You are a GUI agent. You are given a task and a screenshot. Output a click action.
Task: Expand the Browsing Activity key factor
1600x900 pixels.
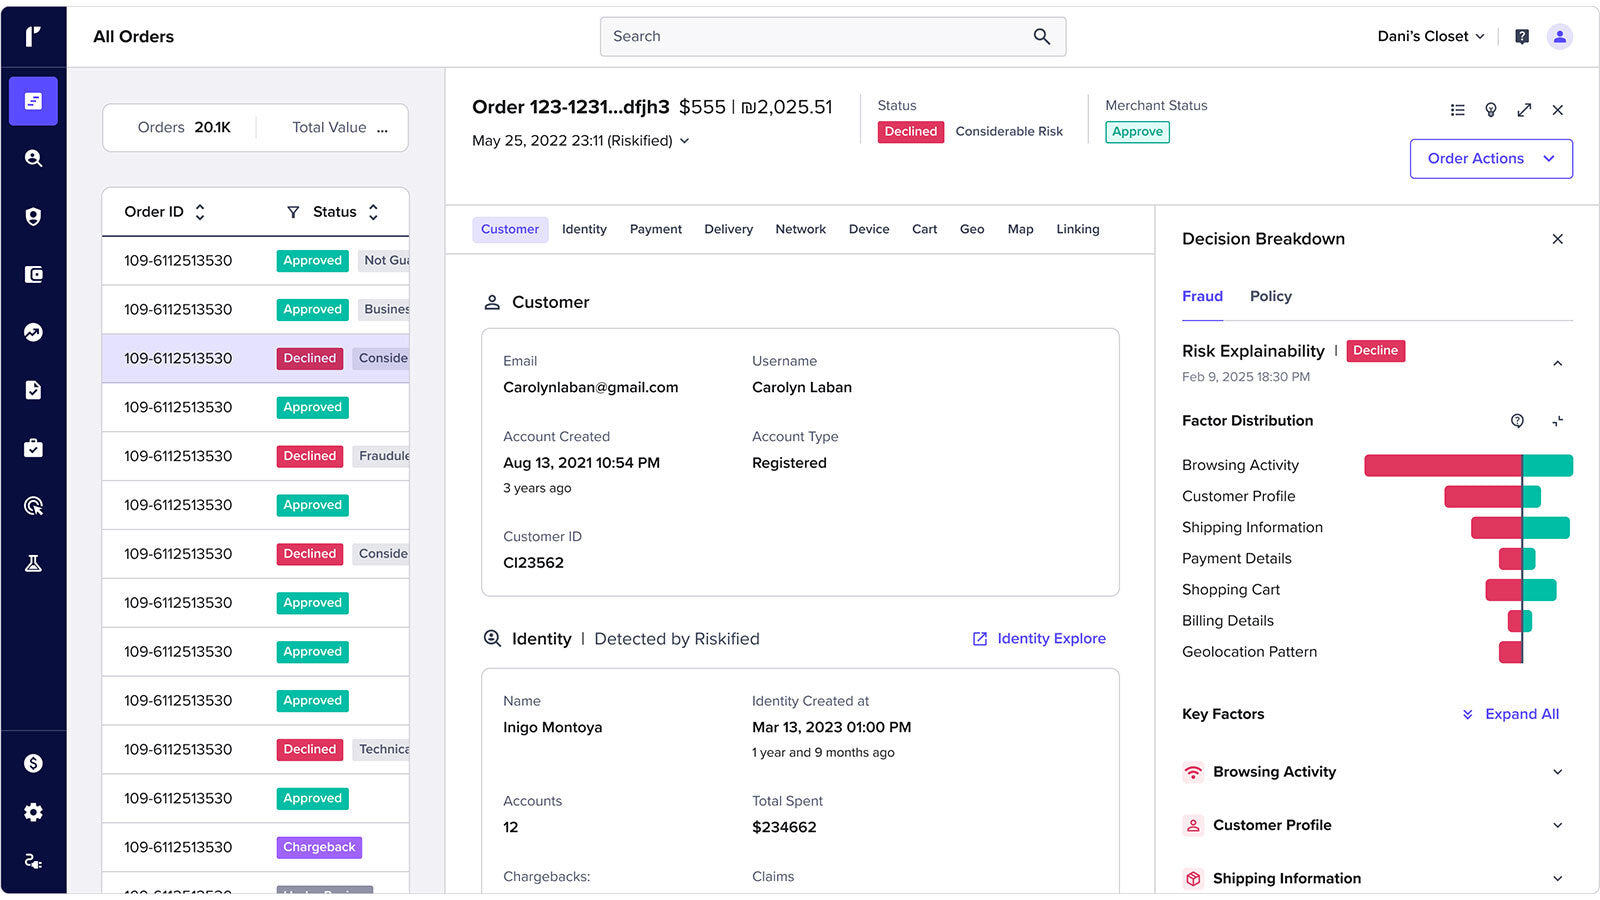coord(1557,772)
